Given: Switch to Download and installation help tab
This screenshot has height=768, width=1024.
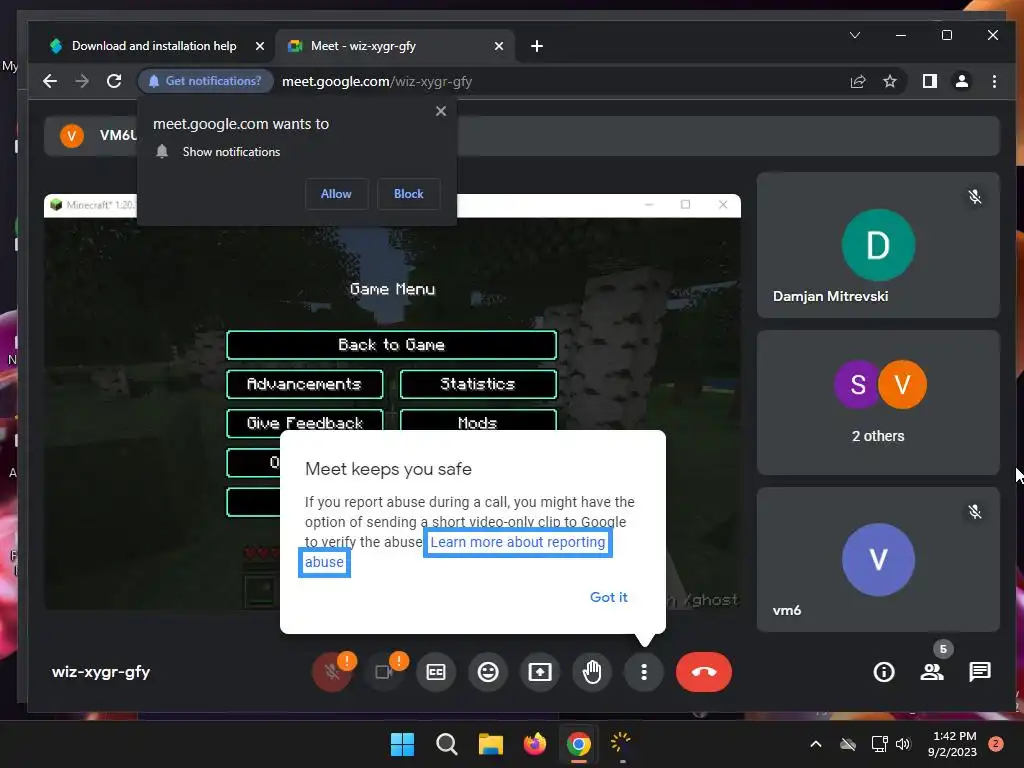Looking at the screenshot, I should pos(154,46).
